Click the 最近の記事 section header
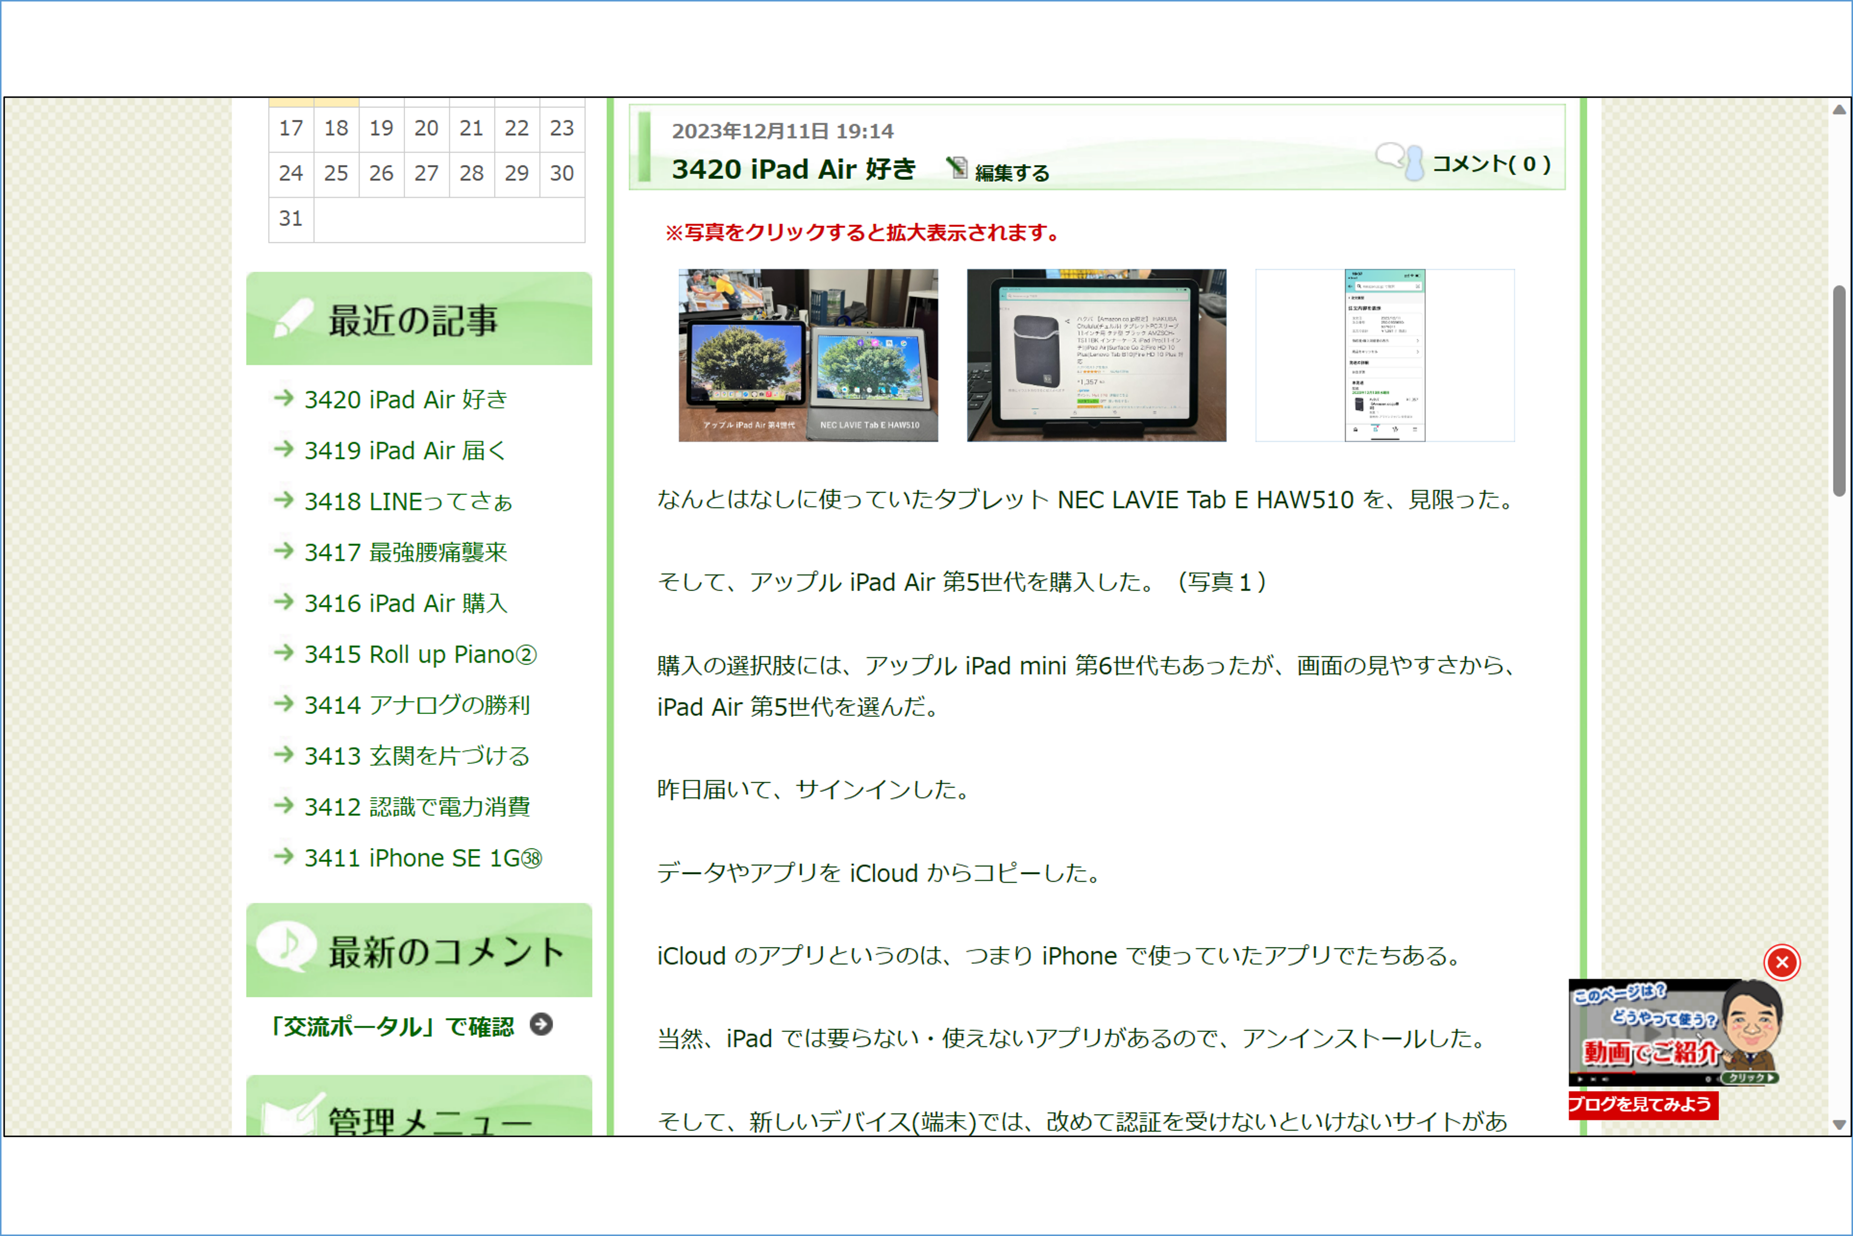Viewport: 1853px width, 1236px height. (x=419, y=319)
